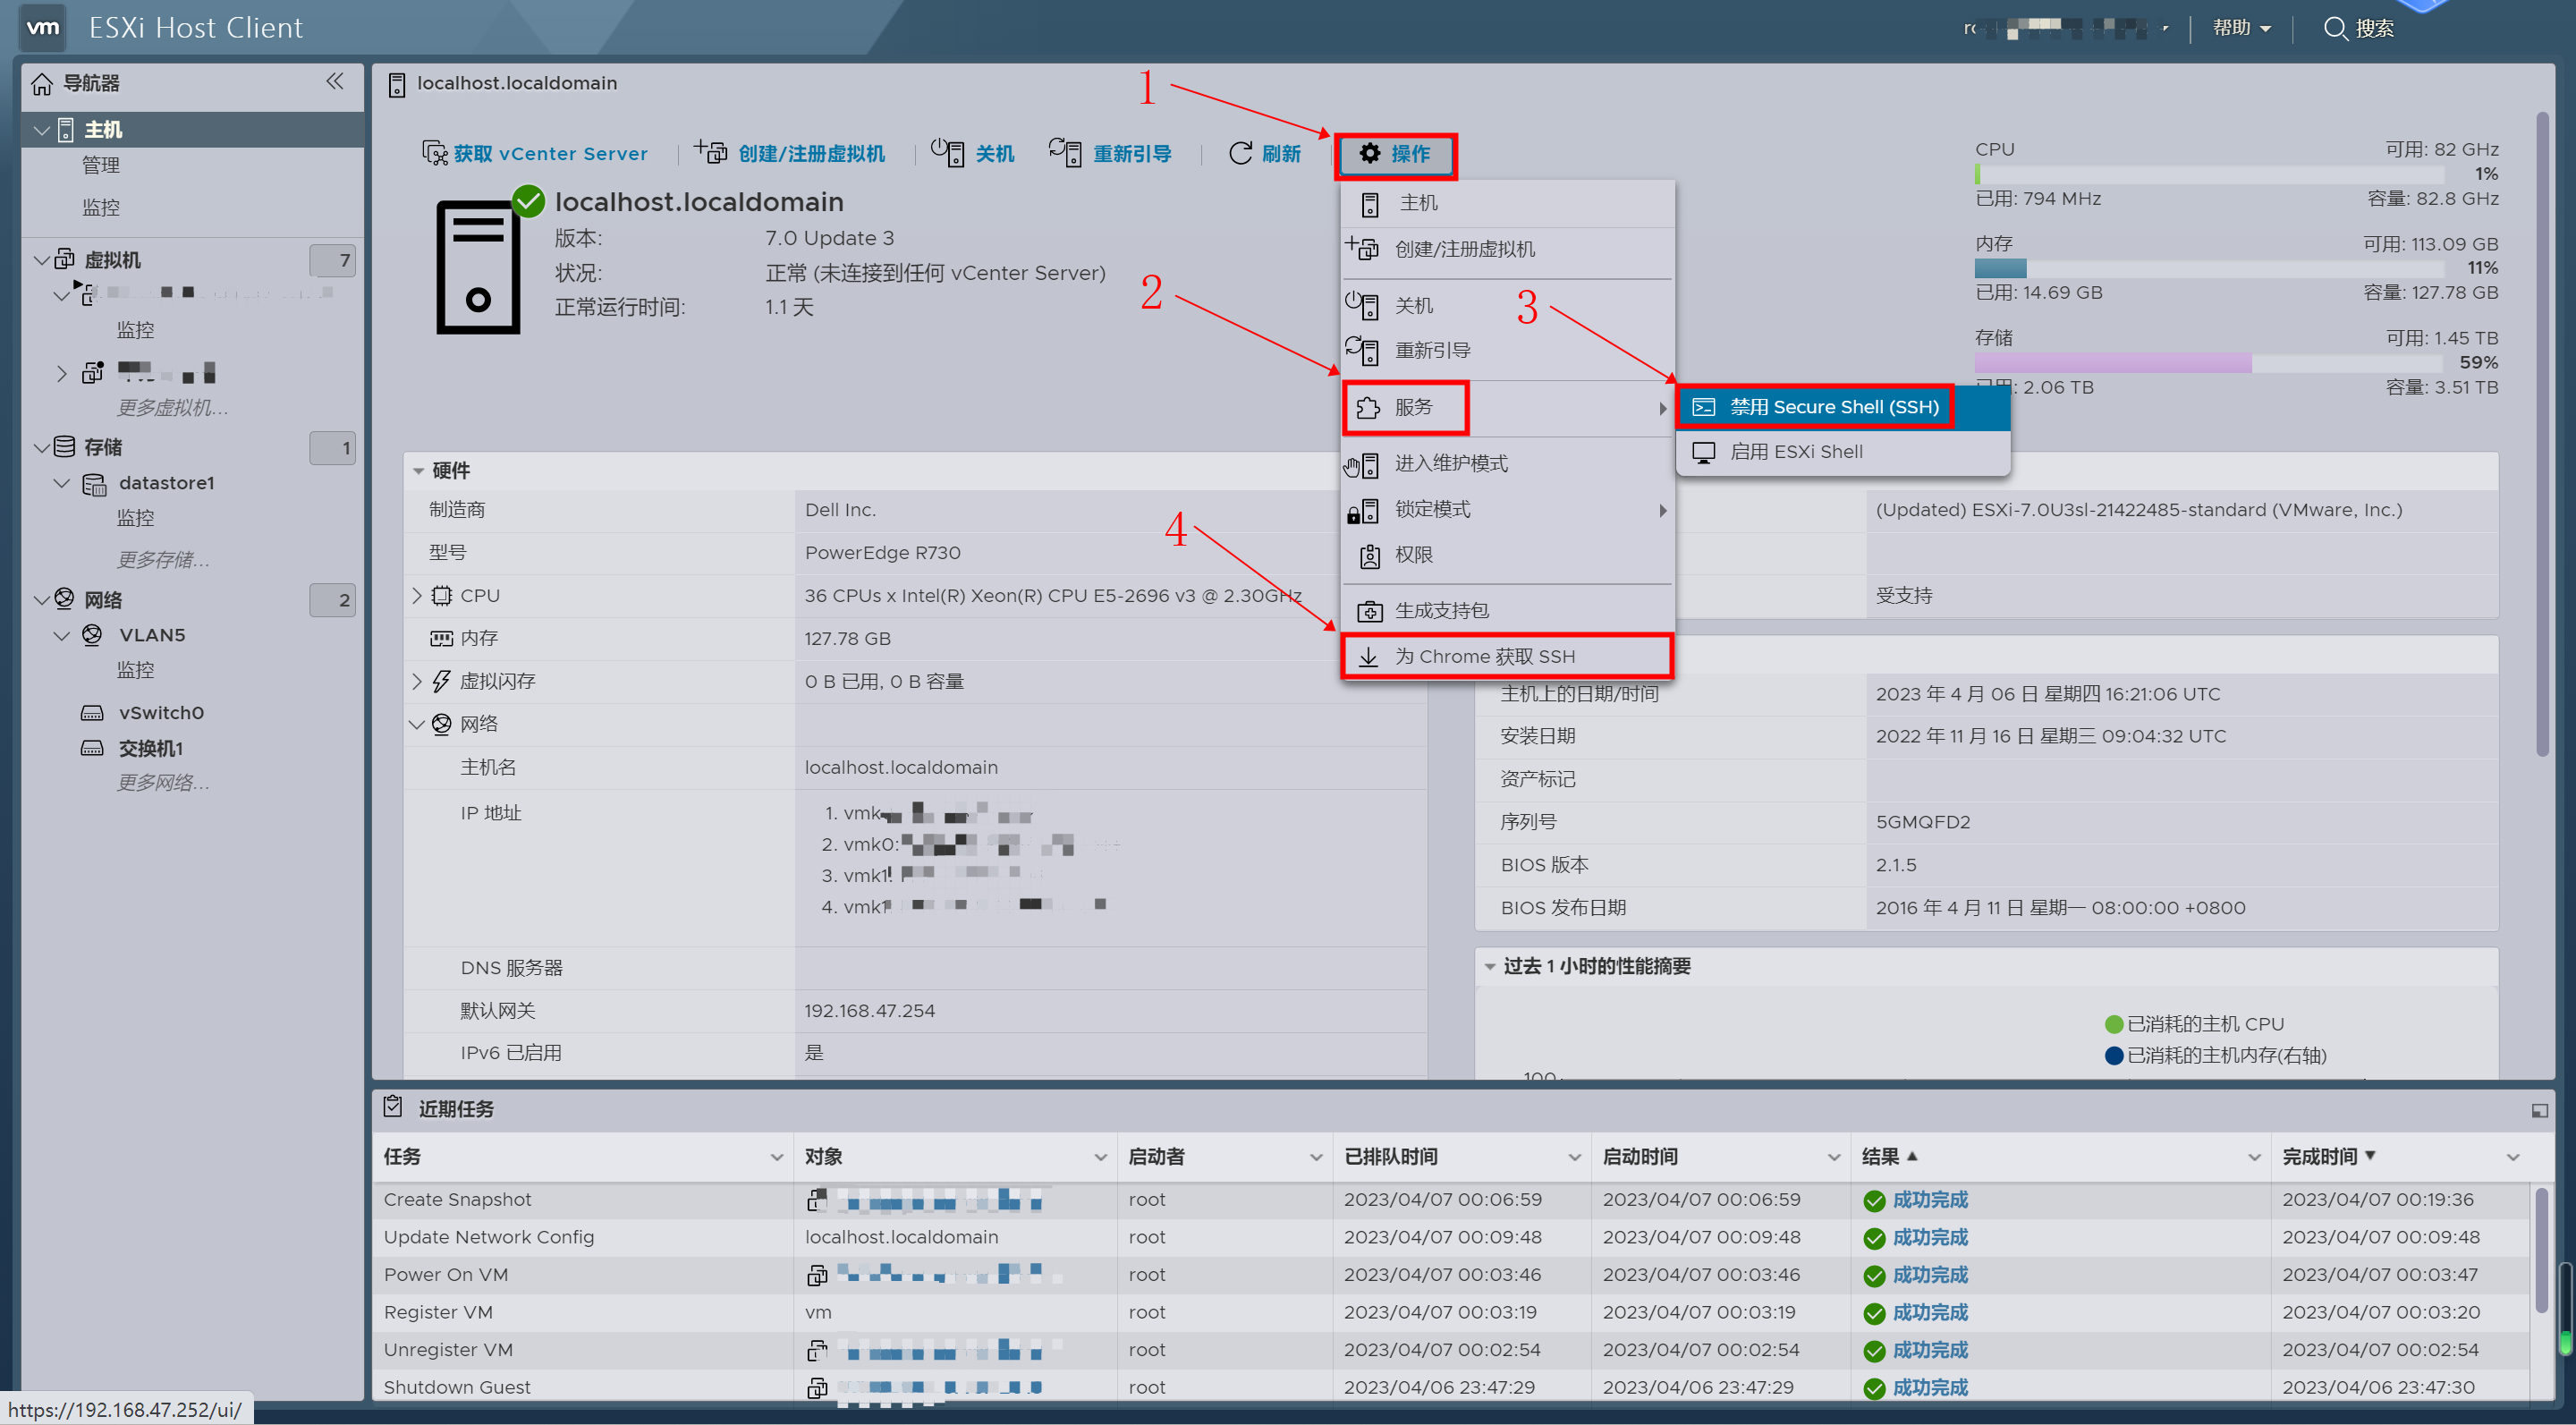Click the memory icon in hardware
2576x1425 pixels.
[x=441, y=638]
